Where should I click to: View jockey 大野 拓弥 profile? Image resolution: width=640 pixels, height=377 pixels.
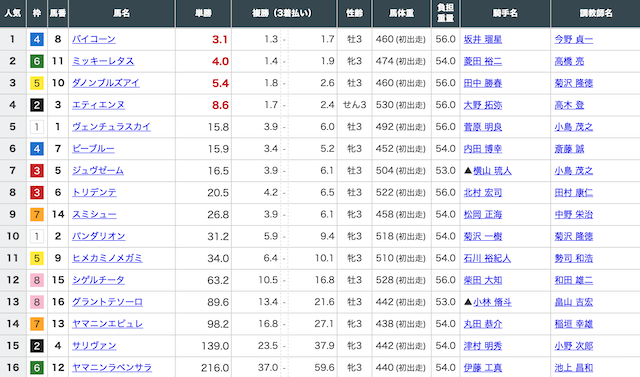tap(483, 105)
